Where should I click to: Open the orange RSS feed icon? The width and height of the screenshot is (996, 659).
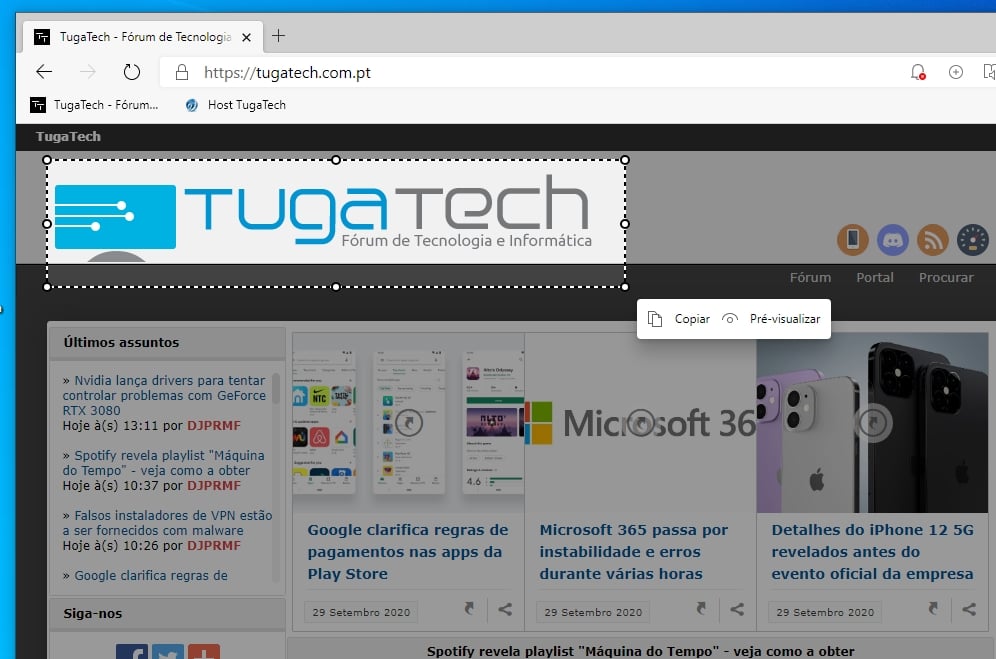coord(932,240)
